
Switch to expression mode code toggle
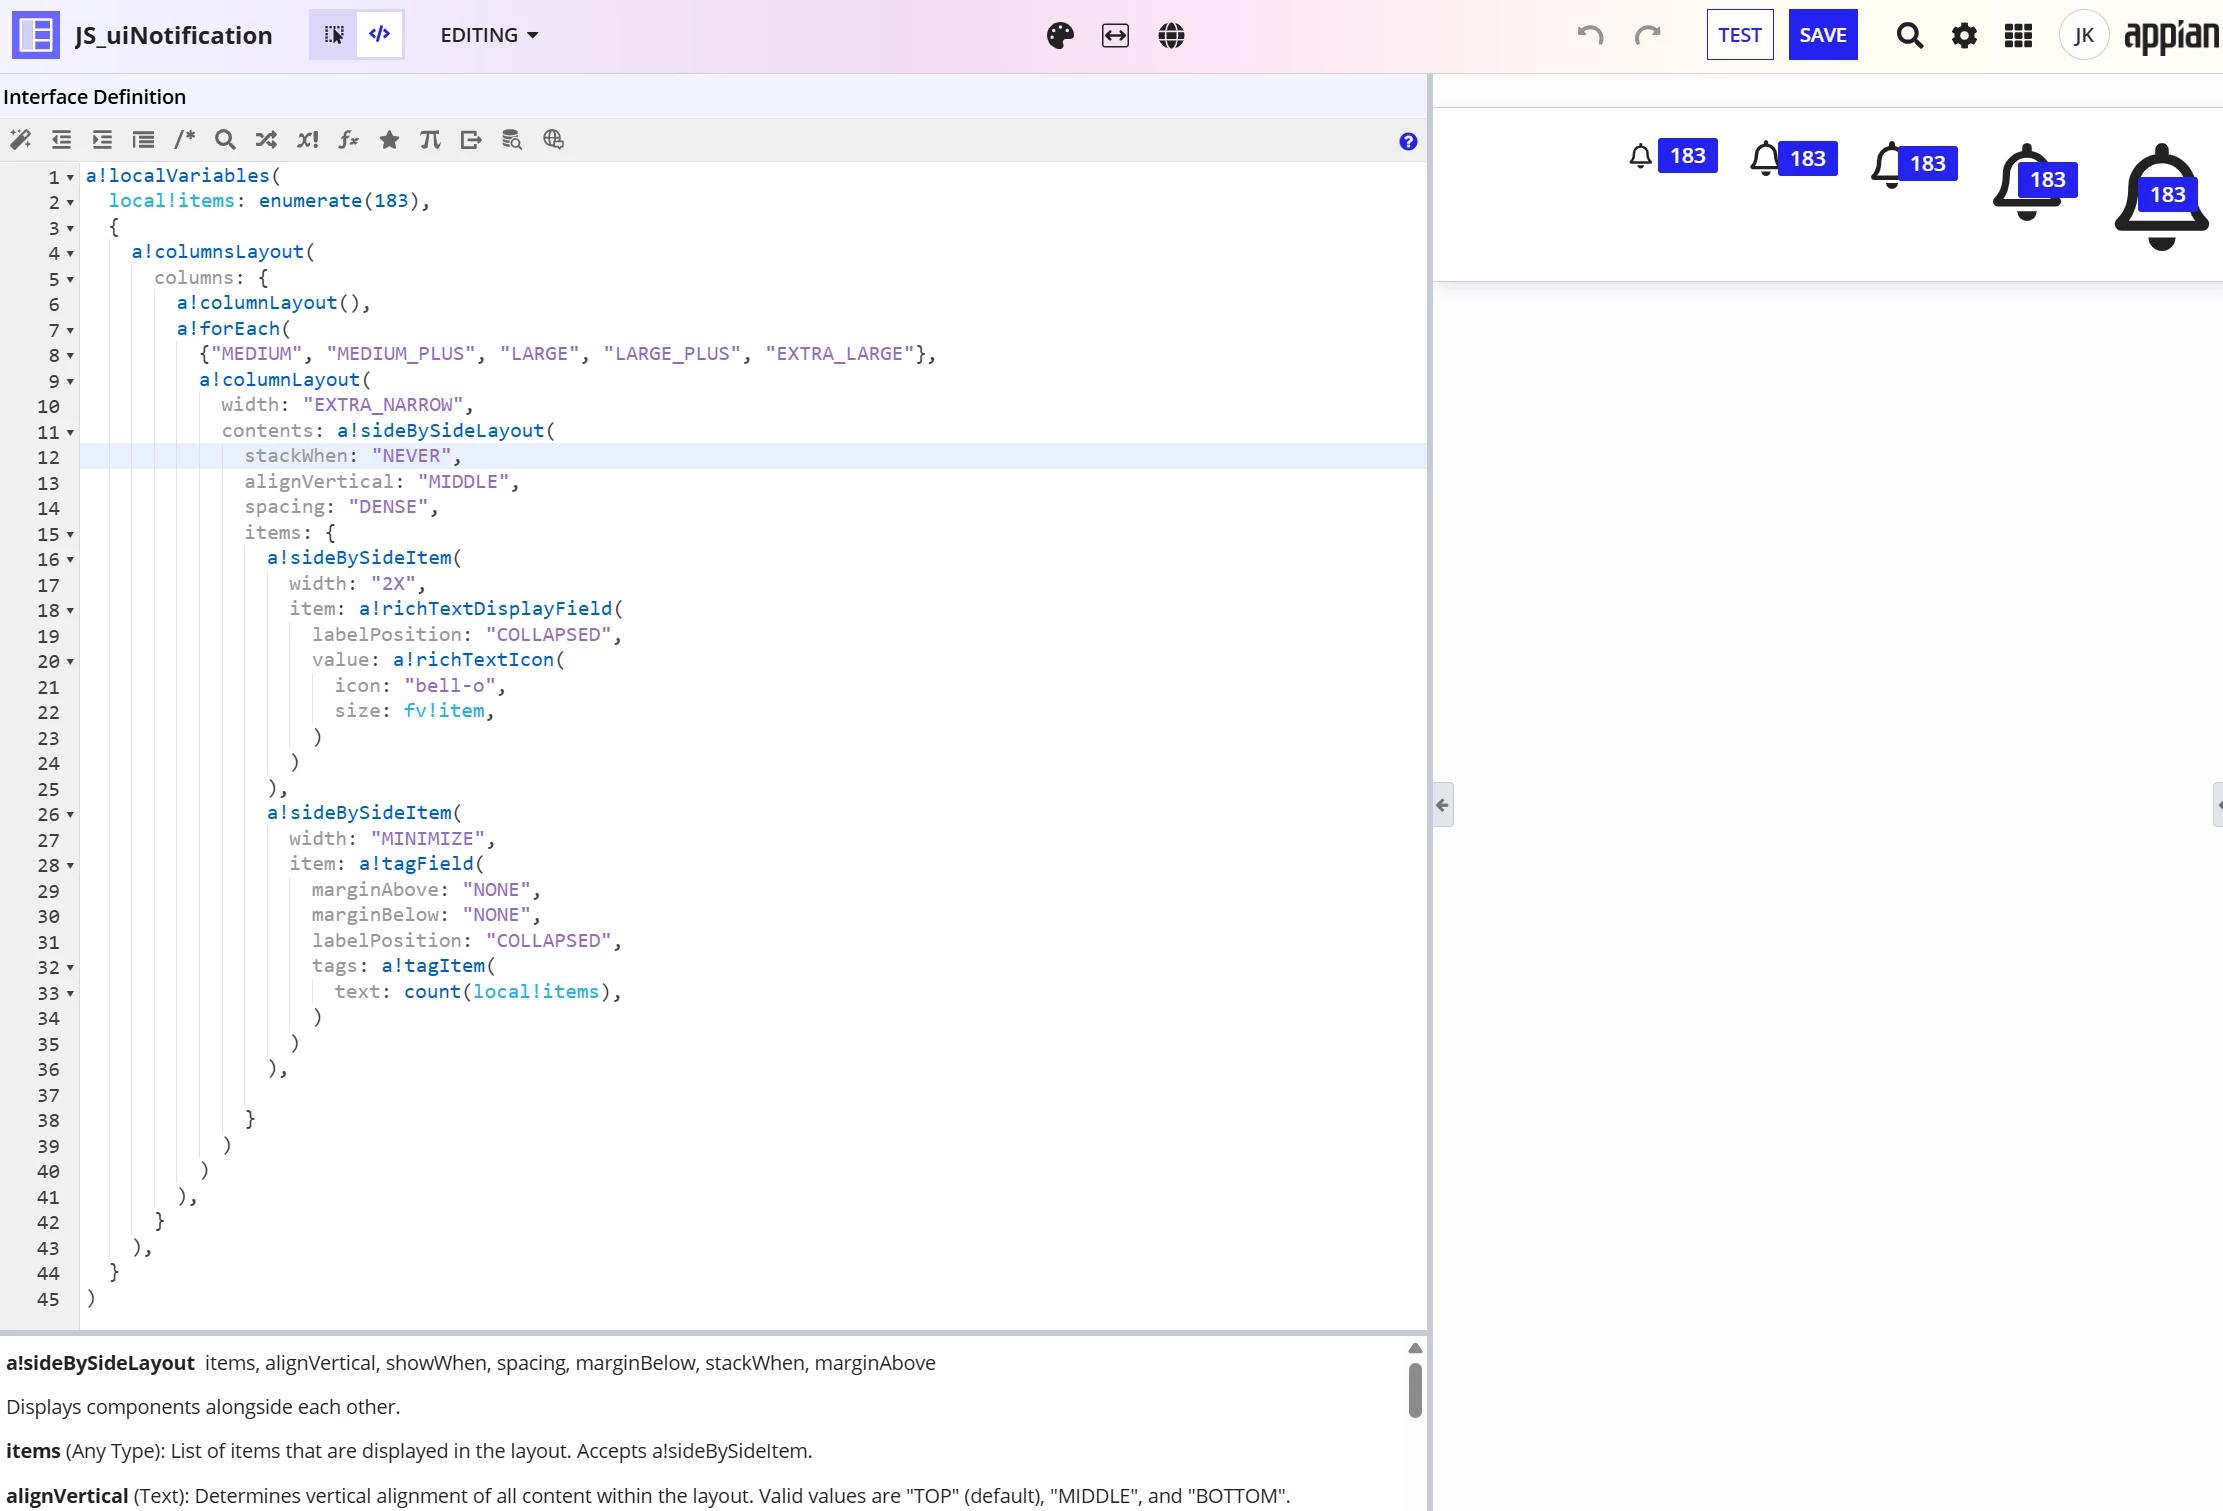(380, 35)
